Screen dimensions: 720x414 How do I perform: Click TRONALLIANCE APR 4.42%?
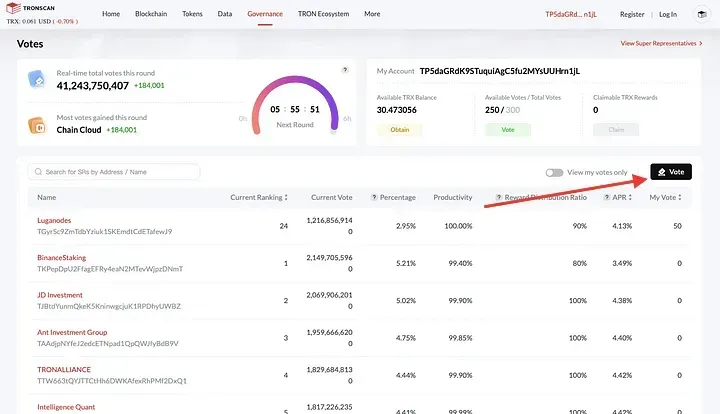click(622, 375)
